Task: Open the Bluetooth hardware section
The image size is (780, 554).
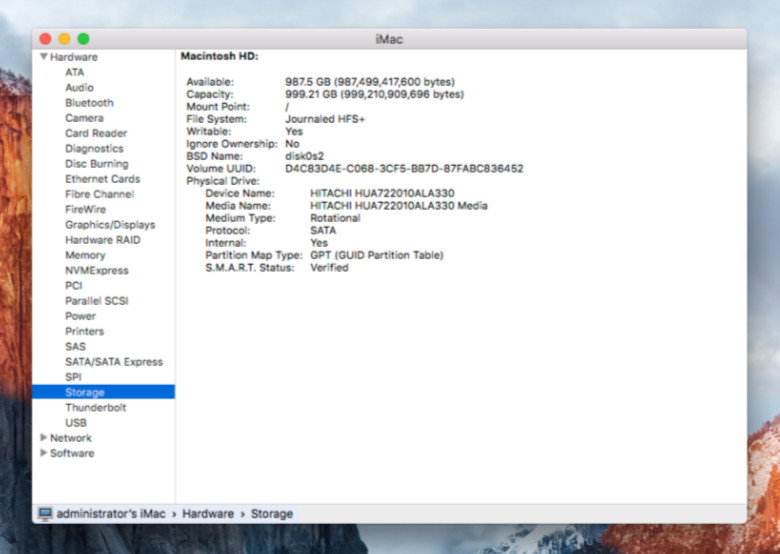Action: [x=89, y=103]
